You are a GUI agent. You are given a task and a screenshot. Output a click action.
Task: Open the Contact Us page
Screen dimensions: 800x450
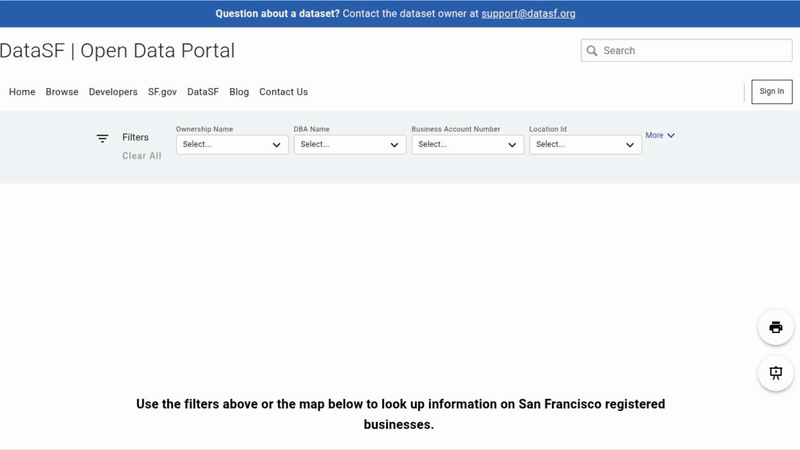click(283, 92)
